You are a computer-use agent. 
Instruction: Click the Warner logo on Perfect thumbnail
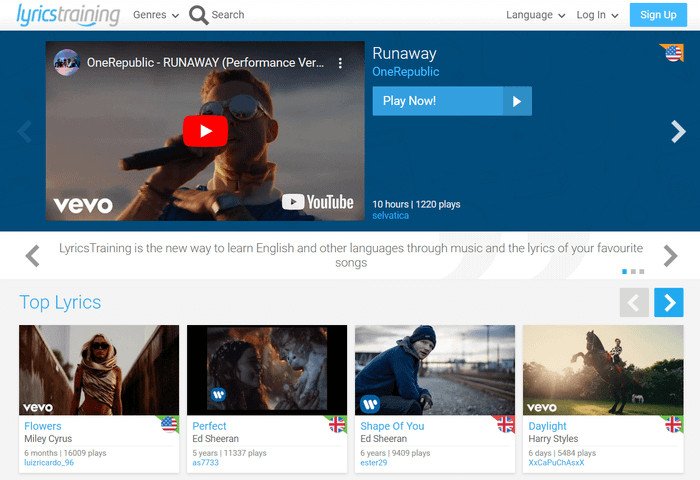218,394
